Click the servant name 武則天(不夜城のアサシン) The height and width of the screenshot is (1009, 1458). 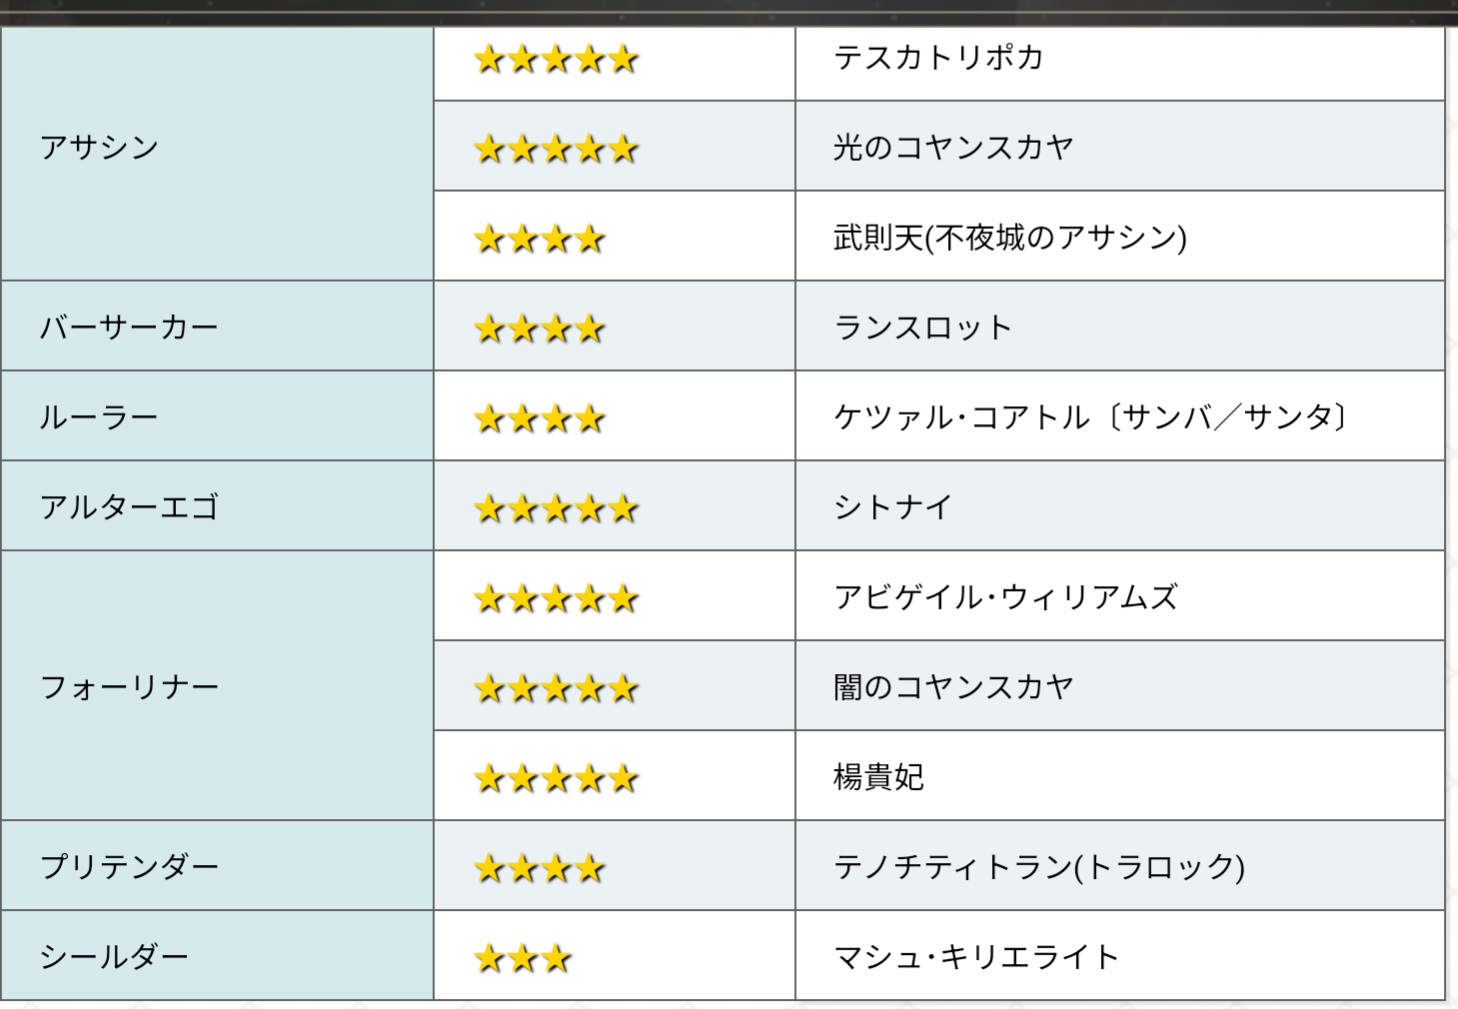pos(1010,238)
